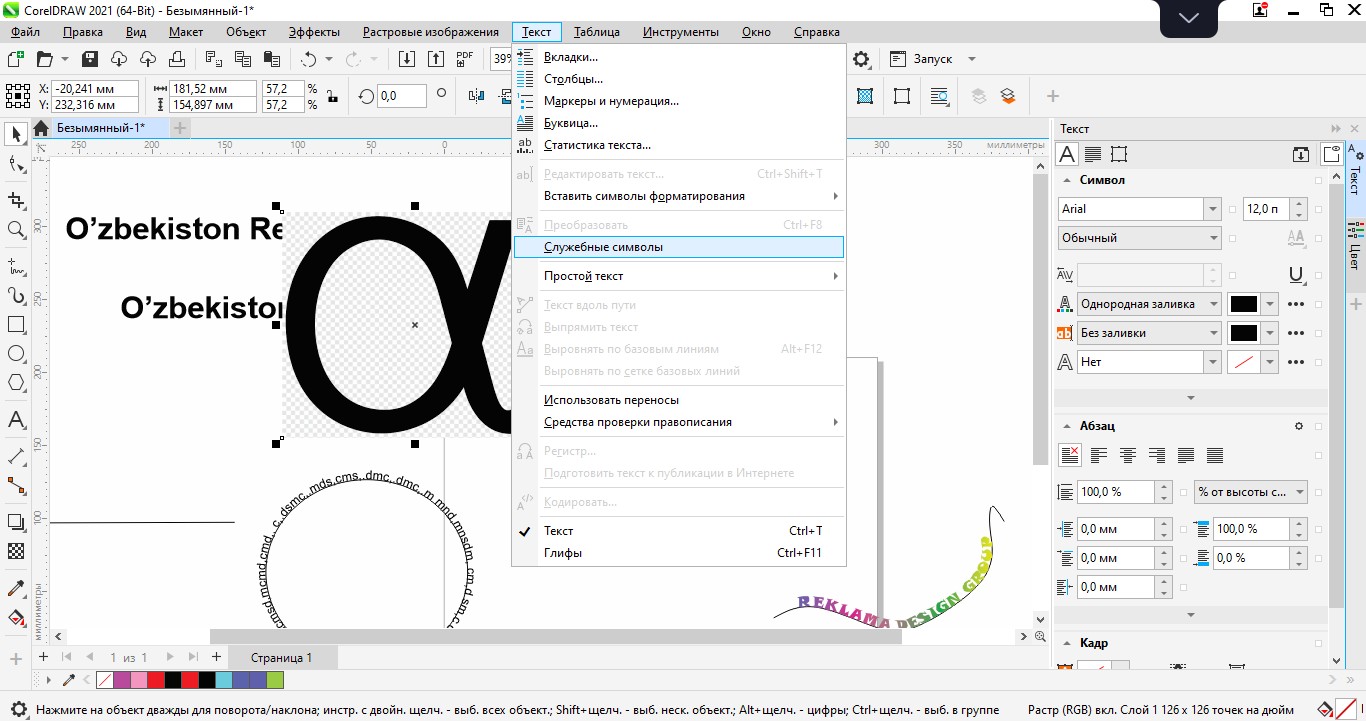Click Publish to PDF icon

(x=465, y=59)
